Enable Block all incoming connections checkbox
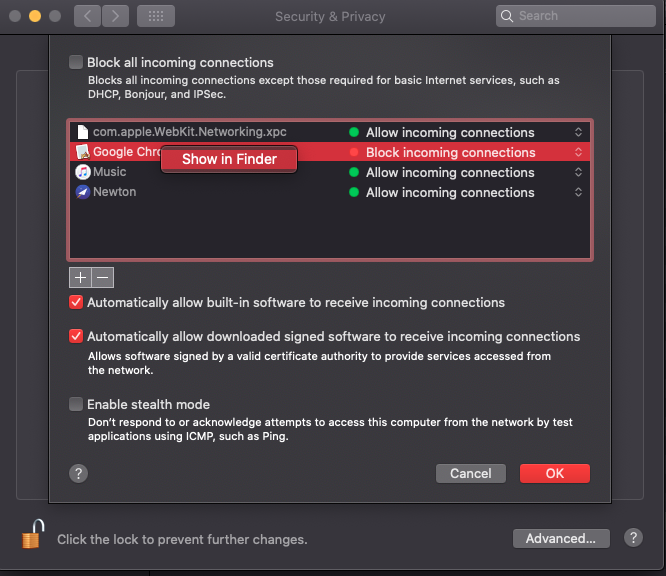This screenshot has height=576, width=666. coord(76,62)
